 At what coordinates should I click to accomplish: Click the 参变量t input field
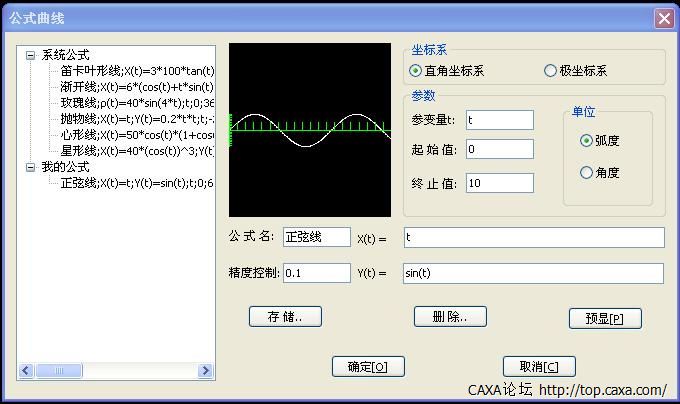pos(500,120)
